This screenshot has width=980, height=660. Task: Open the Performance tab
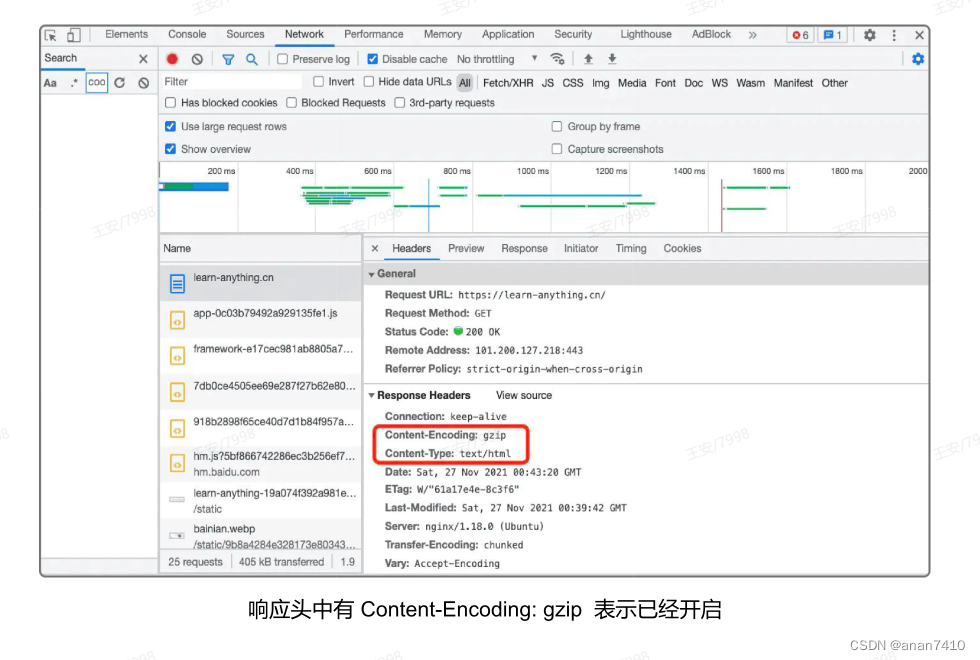coord(374,34)
